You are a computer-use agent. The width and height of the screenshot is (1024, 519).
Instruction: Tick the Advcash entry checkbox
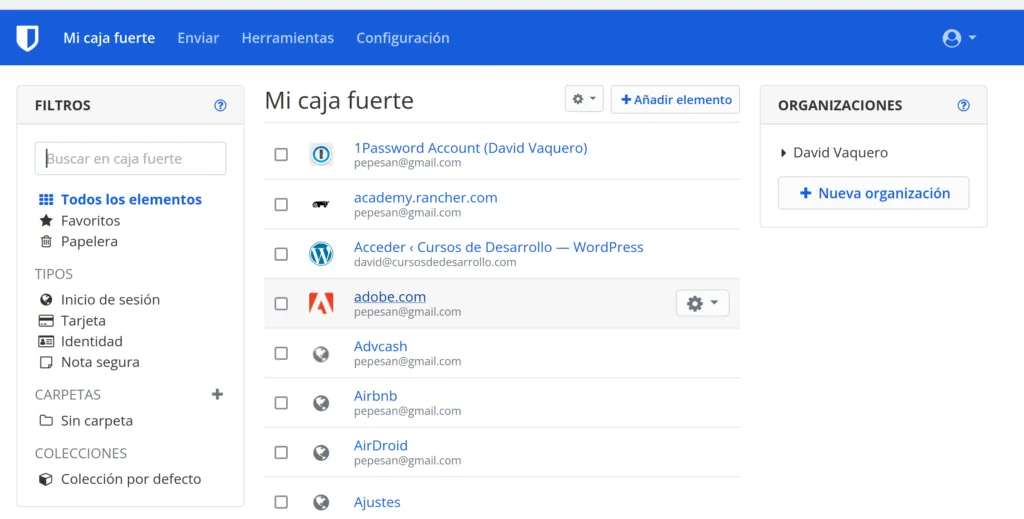(281, 353)
